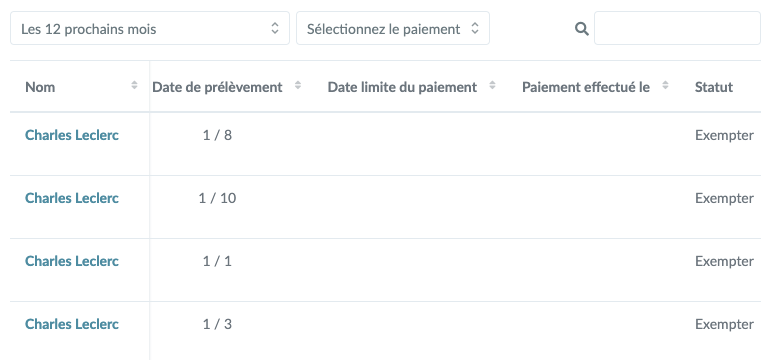The height and width of the screenshot is (360, 769).
Task: Open the Sélectionnez le paiement dropdown
Action: (x=393, y=28)
